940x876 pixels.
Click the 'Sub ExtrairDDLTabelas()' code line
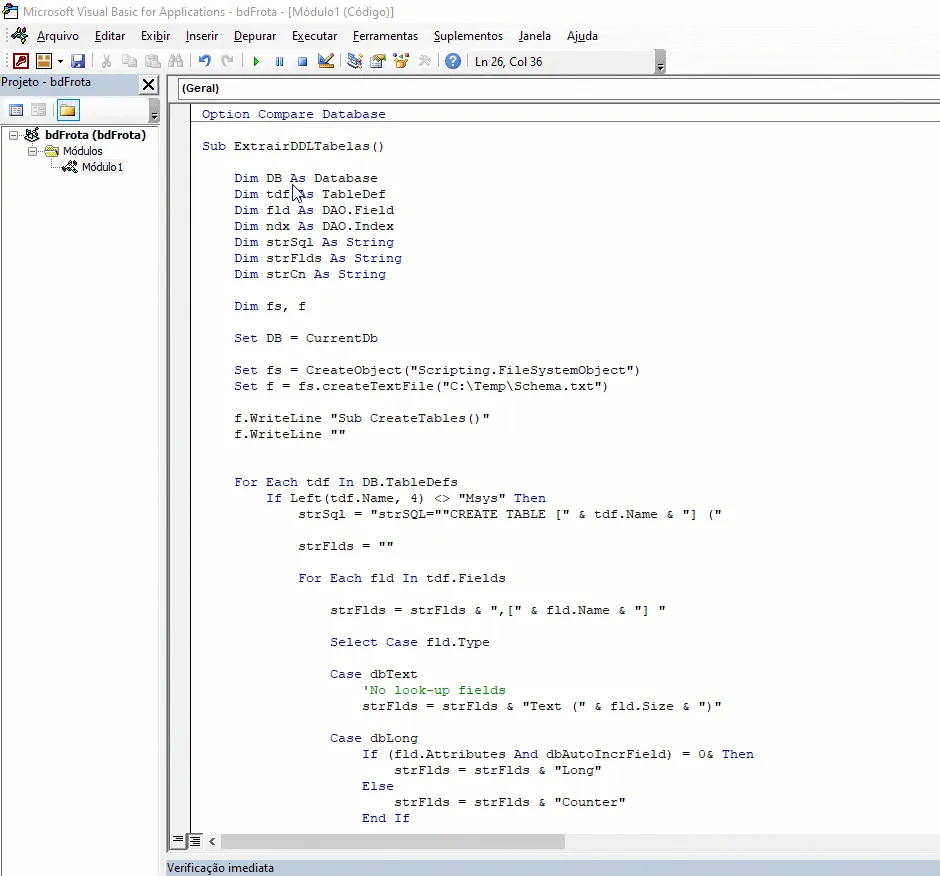[x=293, y=146]
